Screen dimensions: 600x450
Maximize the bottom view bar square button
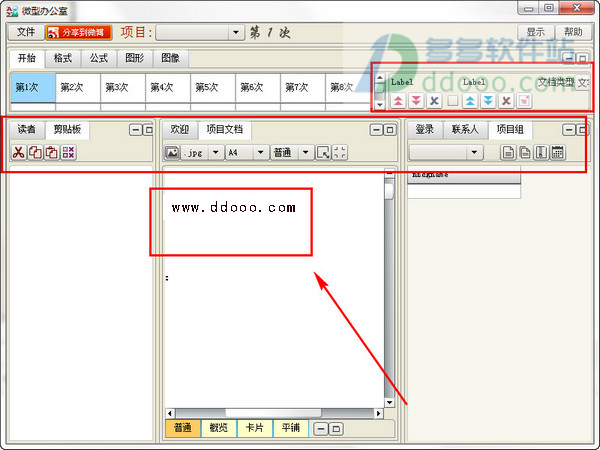[336, 429]
